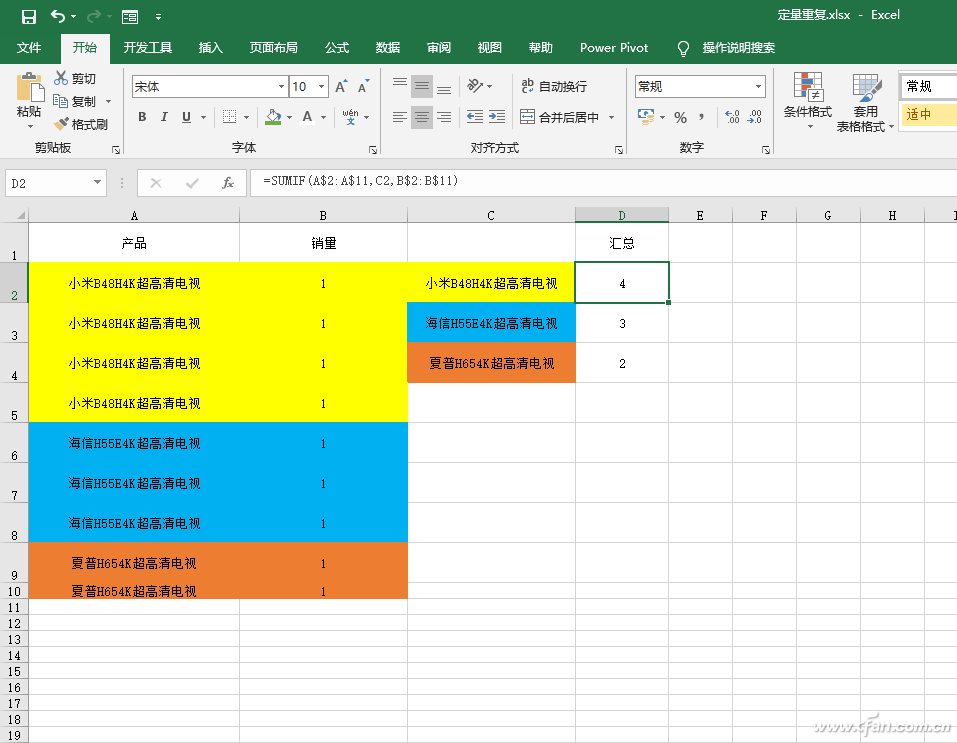
Task: Open the 文件 tab
Action: click(x=29, y=48)
